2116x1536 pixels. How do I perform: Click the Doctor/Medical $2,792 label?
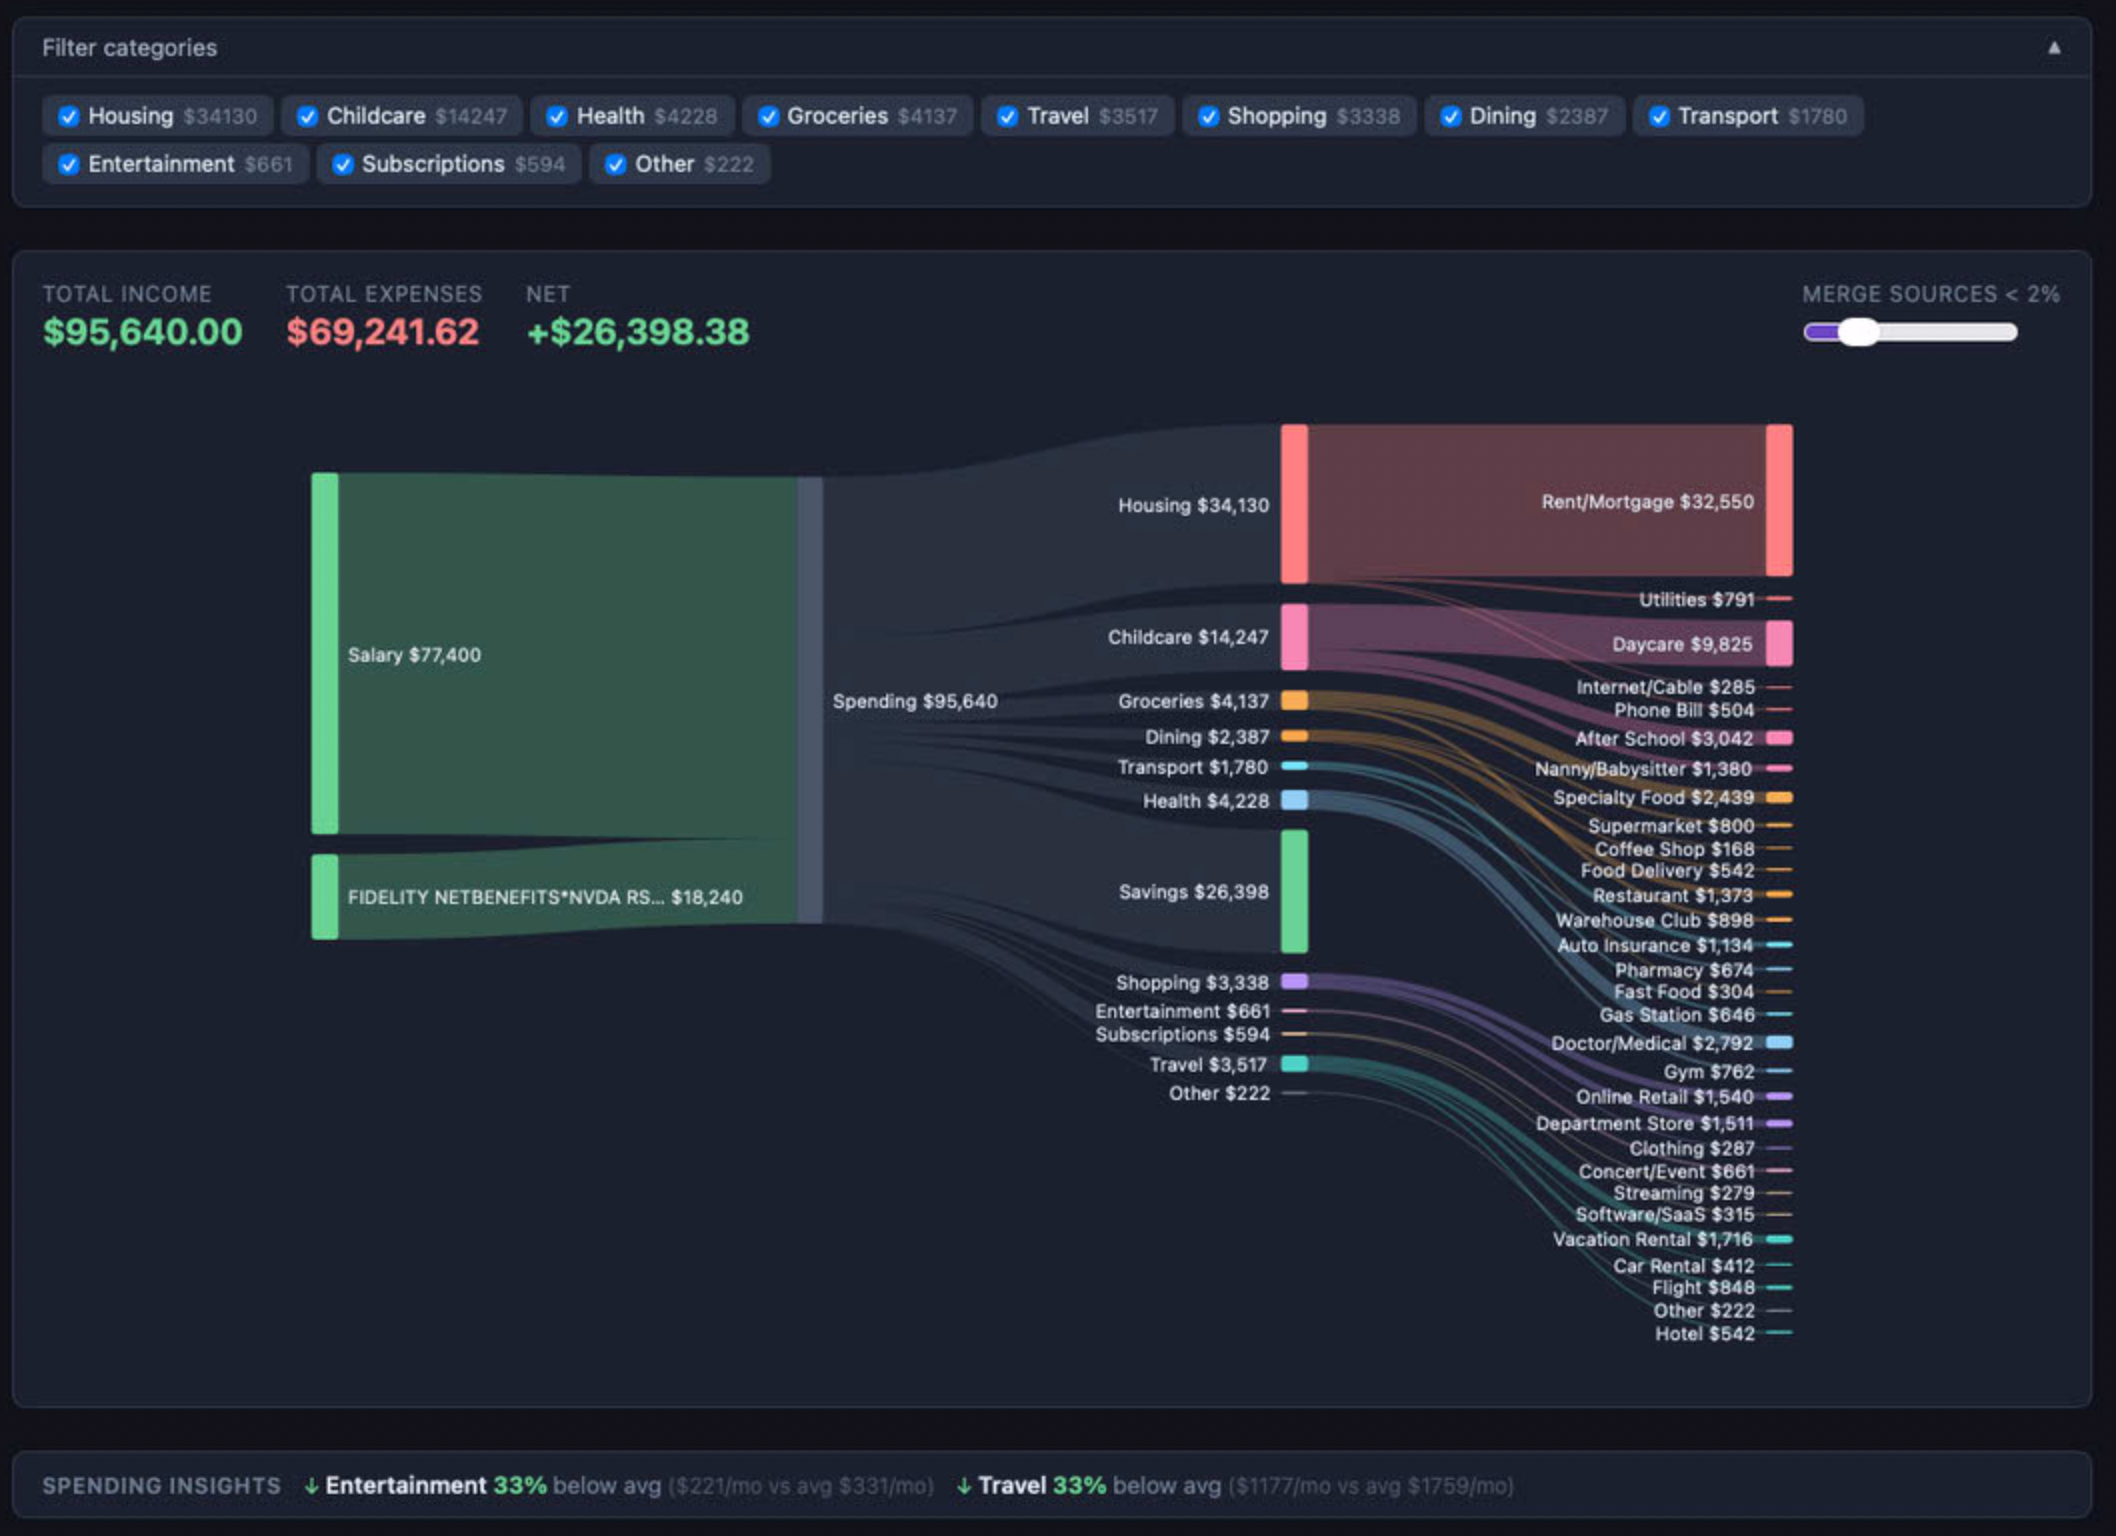coord(1652,1043)
